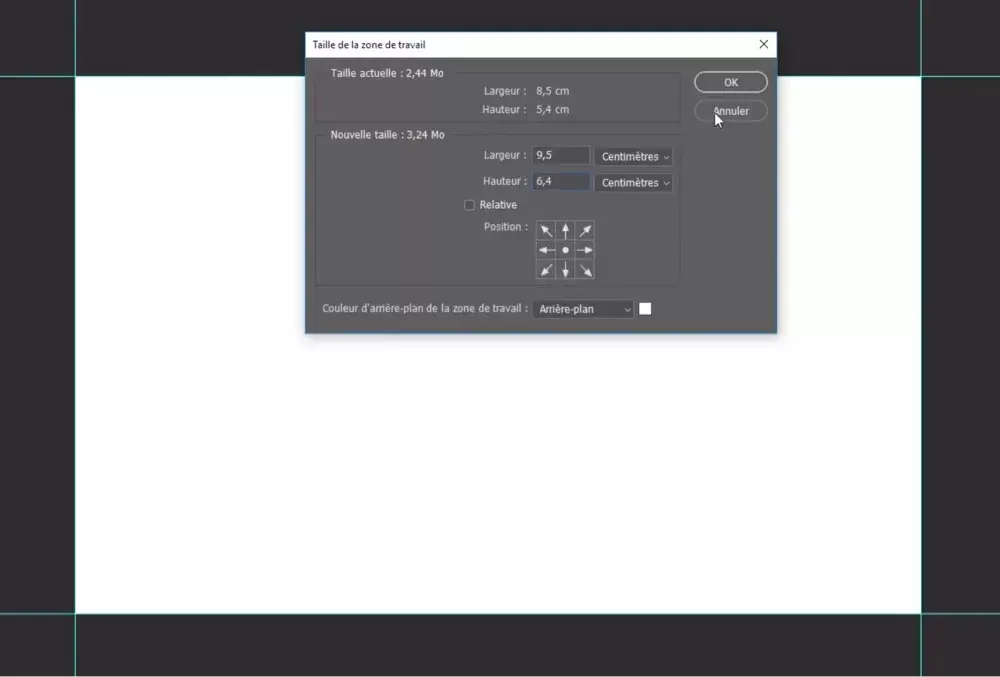This screenshot has width=1000, height=677.
Task: Confirm with the OK button
Action: point(731,82)
